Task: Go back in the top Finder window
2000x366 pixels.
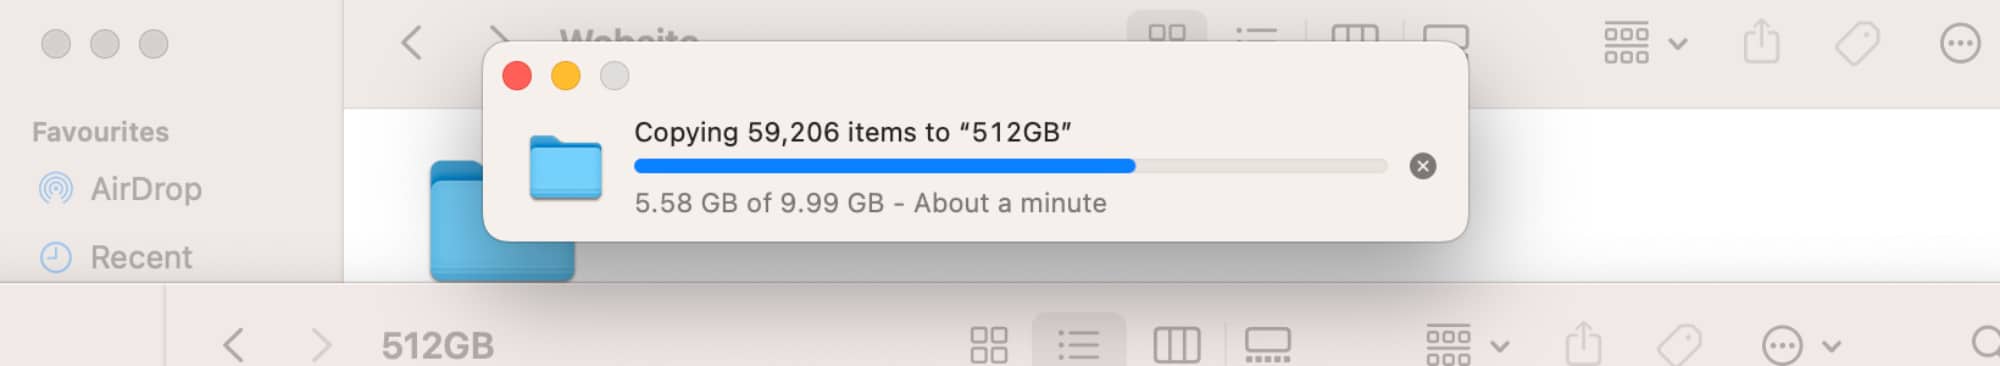Action: [x=411, y=43]
